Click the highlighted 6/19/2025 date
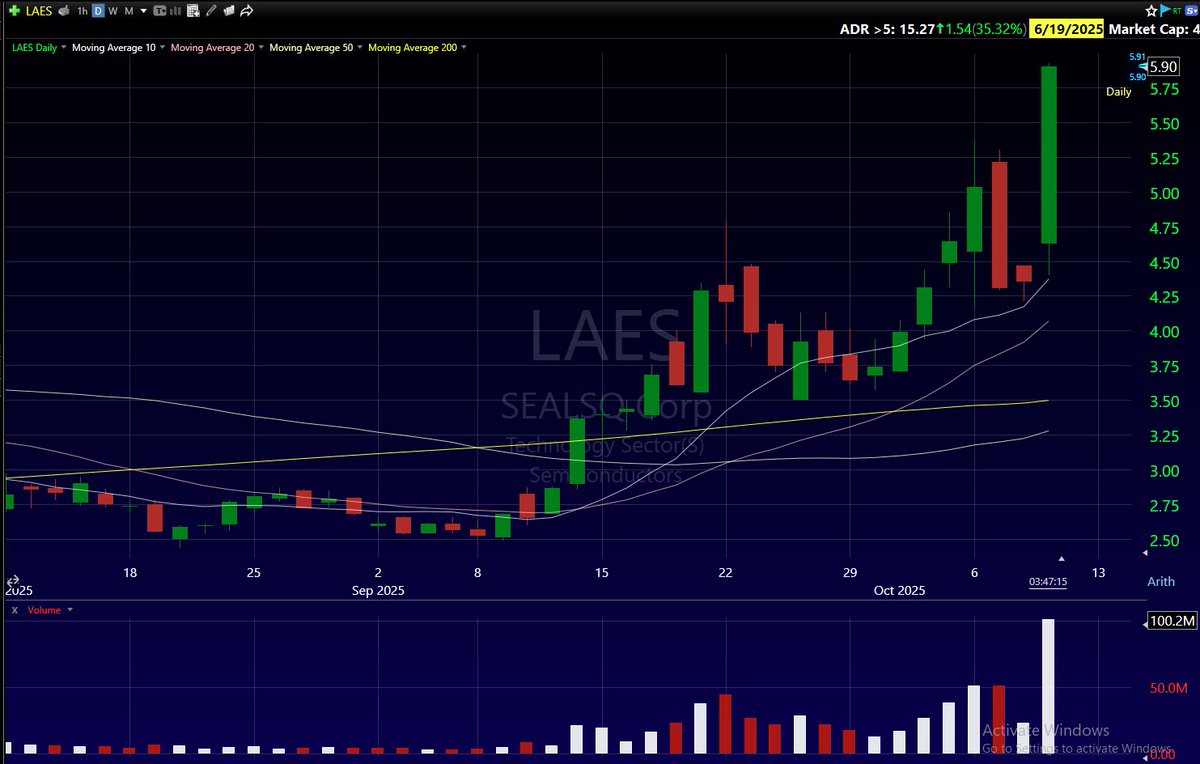 (x=1069, y=30)
